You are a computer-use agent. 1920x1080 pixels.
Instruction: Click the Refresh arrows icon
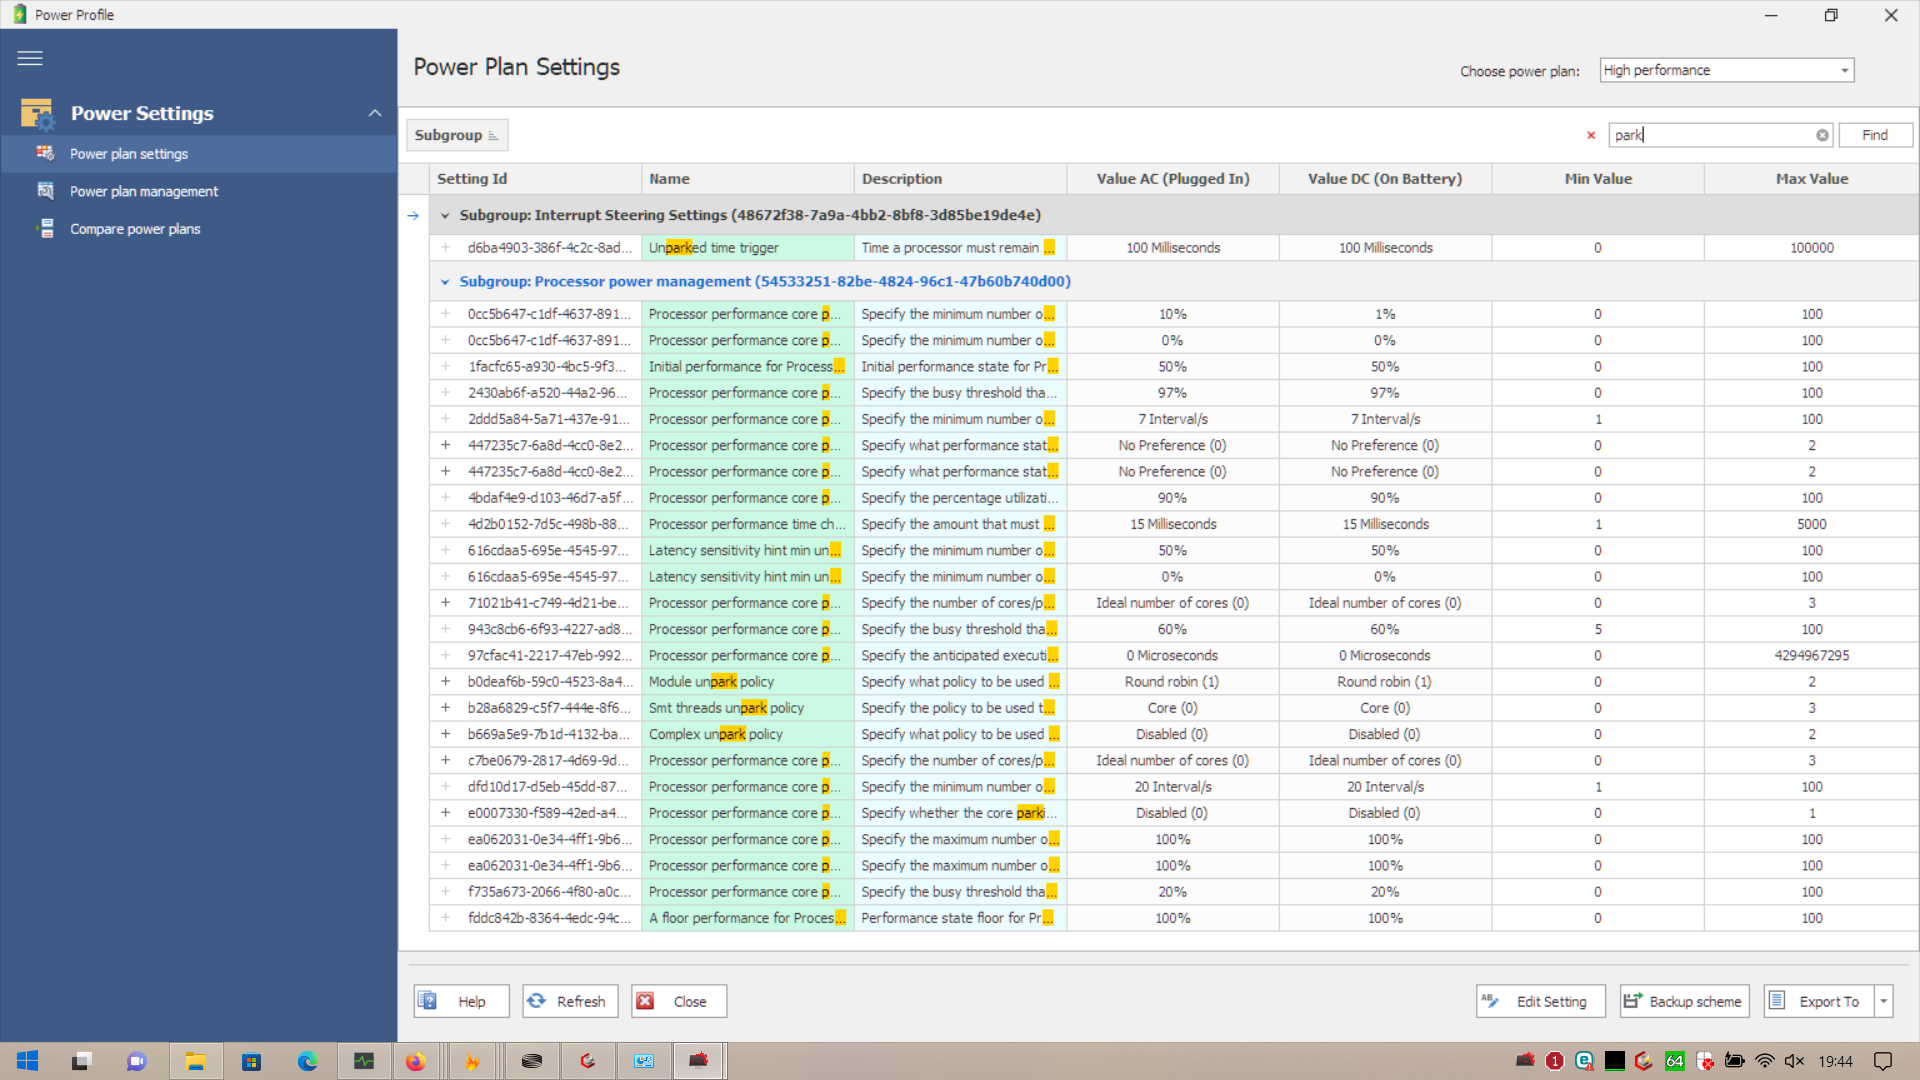[x=537, y=1001]
